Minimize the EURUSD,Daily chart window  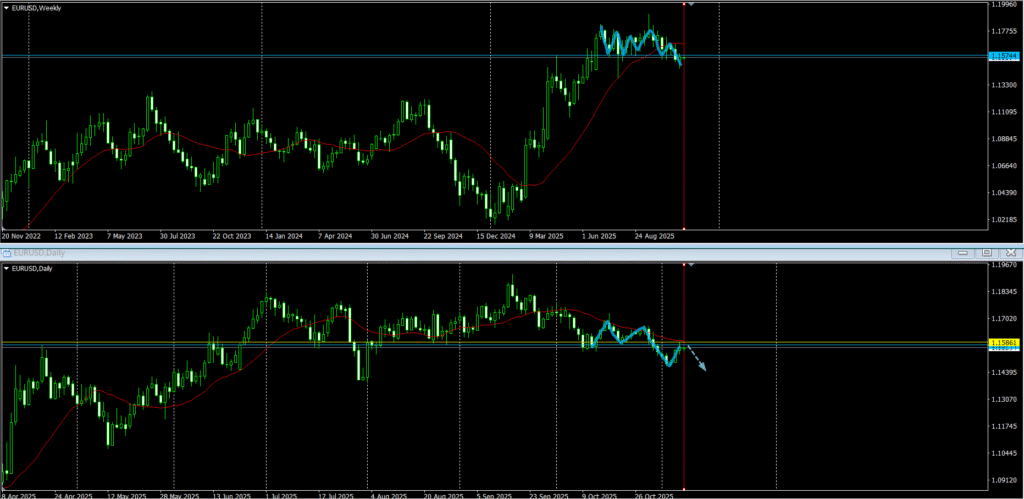965,253
